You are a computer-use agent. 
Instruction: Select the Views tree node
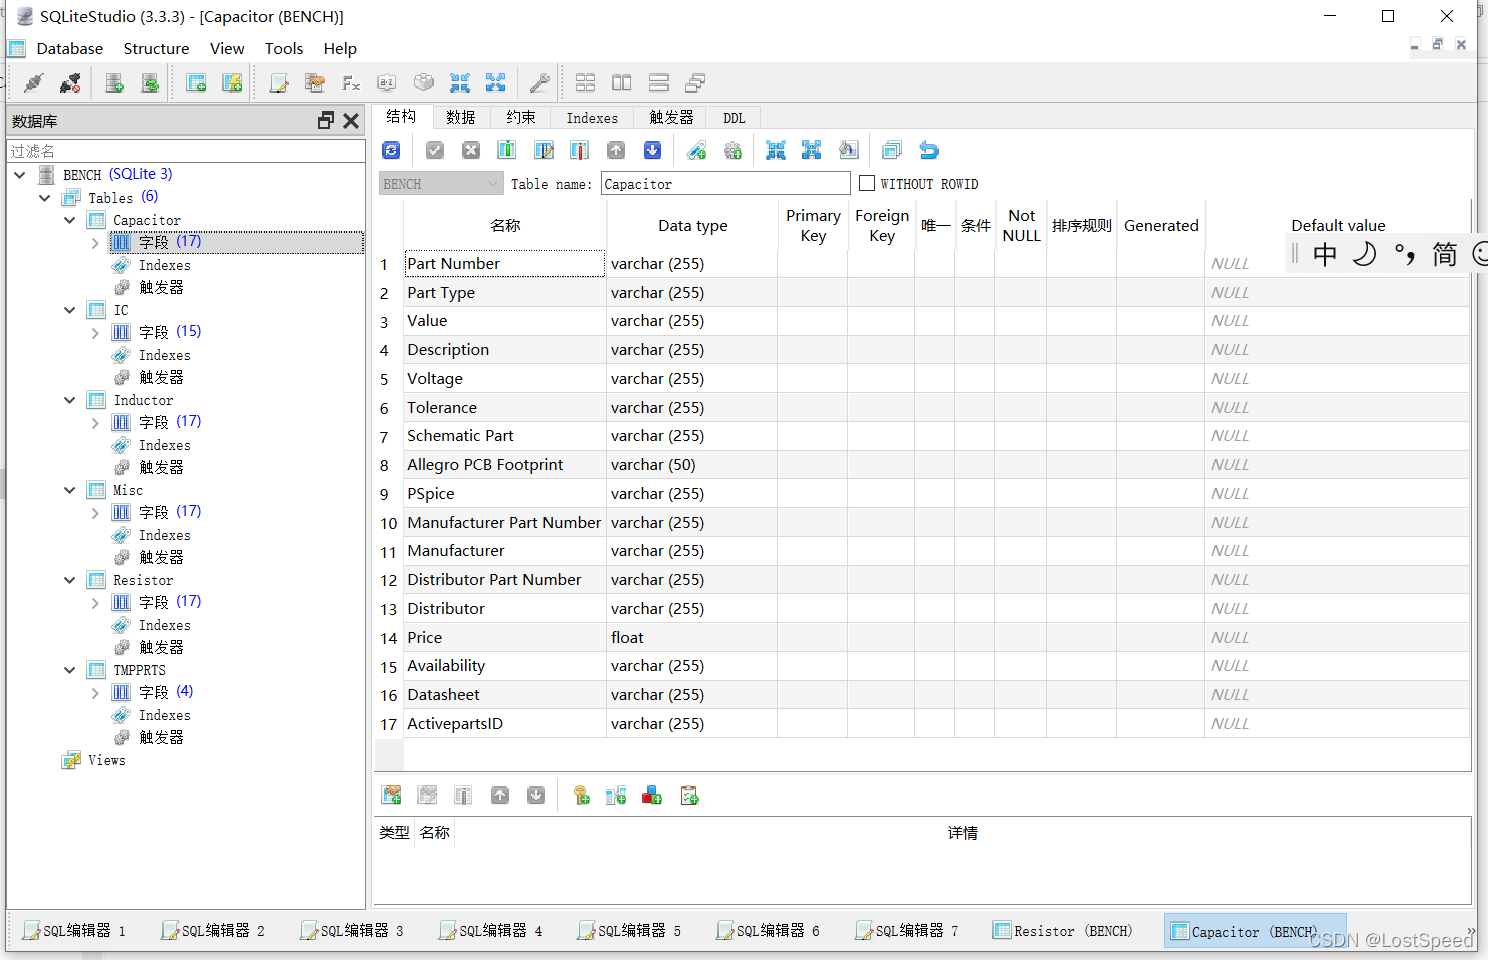coord(106,760)
